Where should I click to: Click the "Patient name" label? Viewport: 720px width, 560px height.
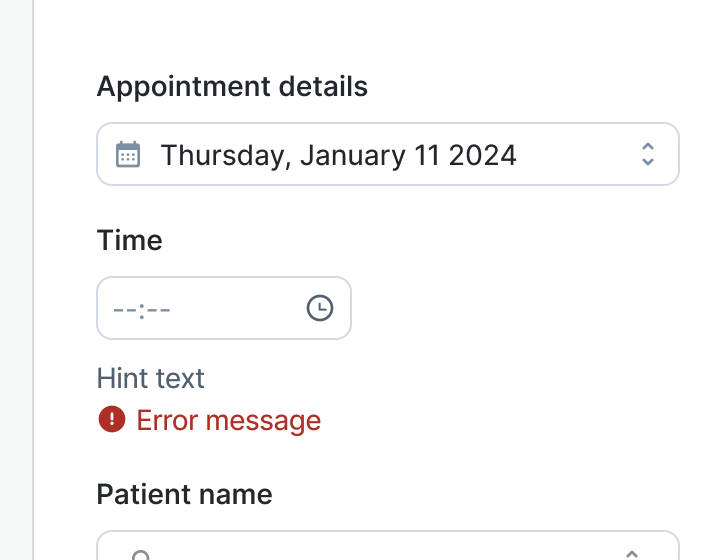(184, 494)
